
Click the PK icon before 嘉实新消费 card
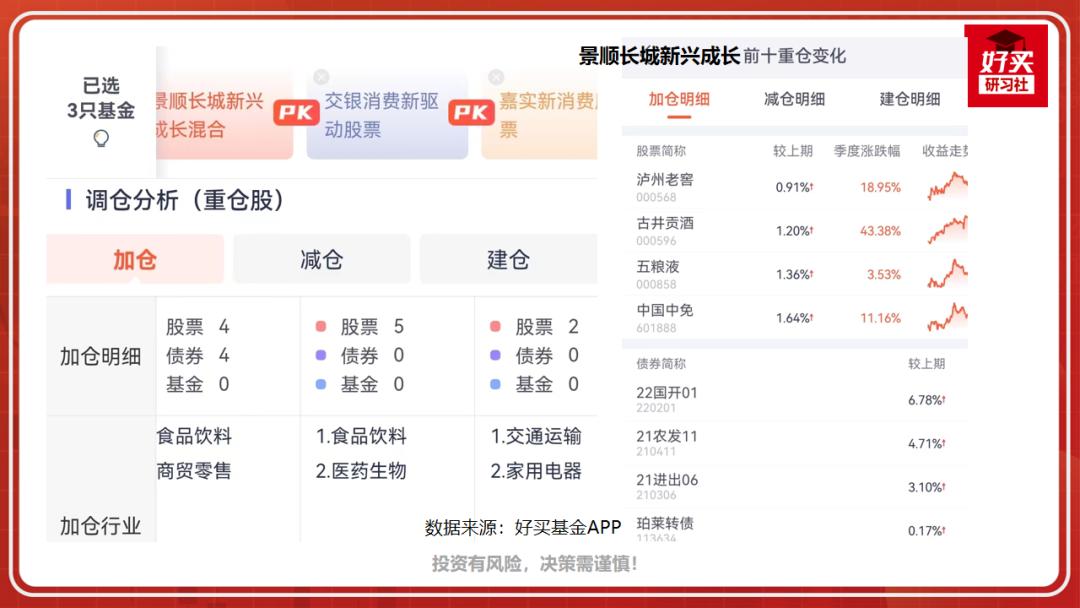[x=470, y=113]
